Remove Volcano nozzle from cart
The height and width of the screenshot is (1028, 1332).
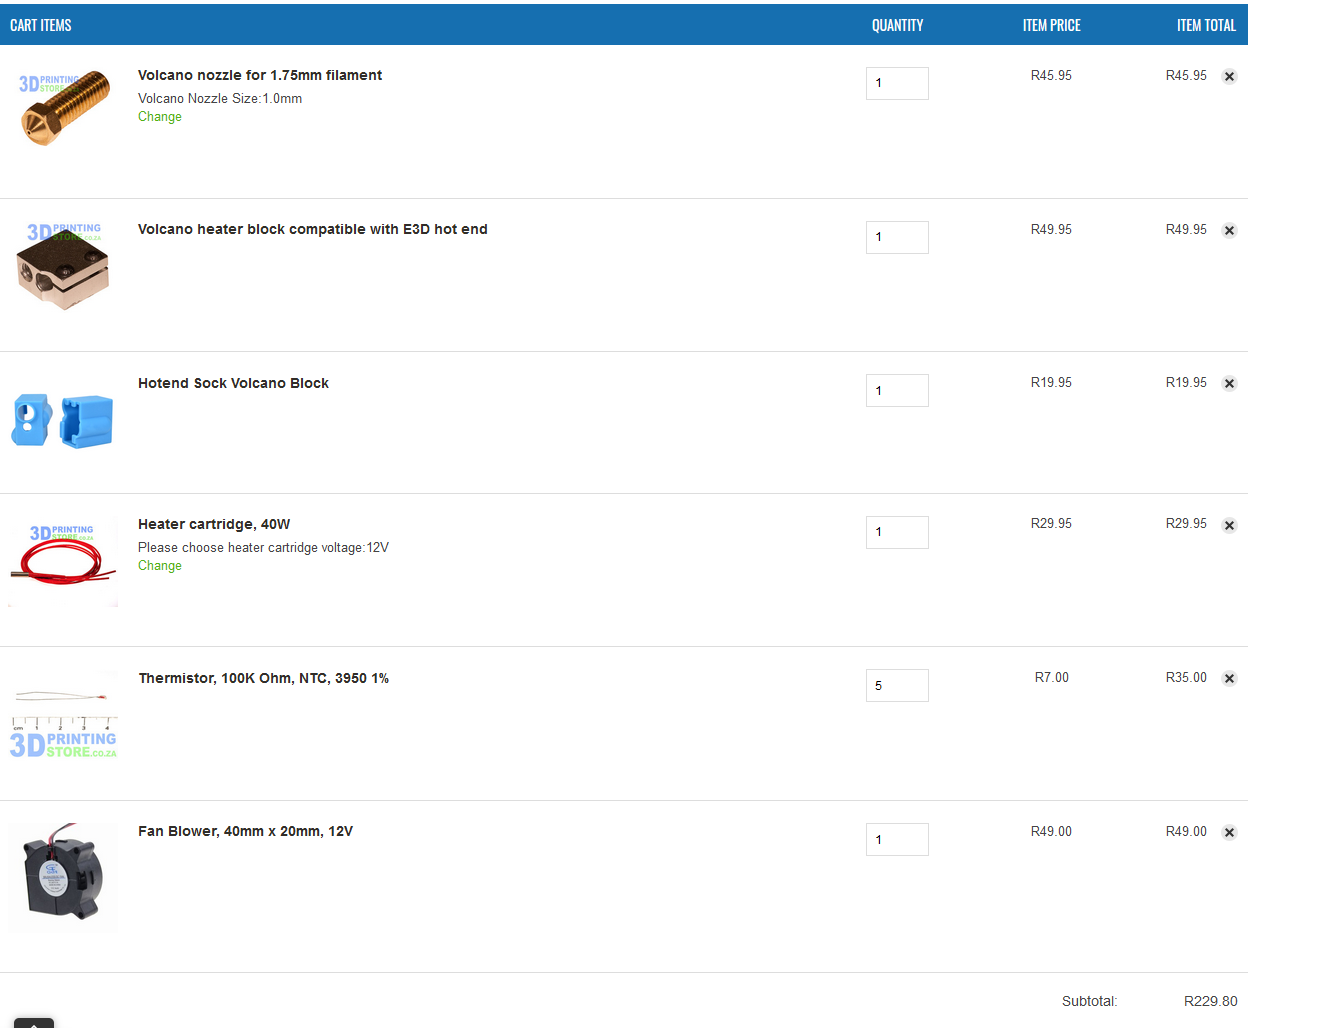coord(1229,77)
